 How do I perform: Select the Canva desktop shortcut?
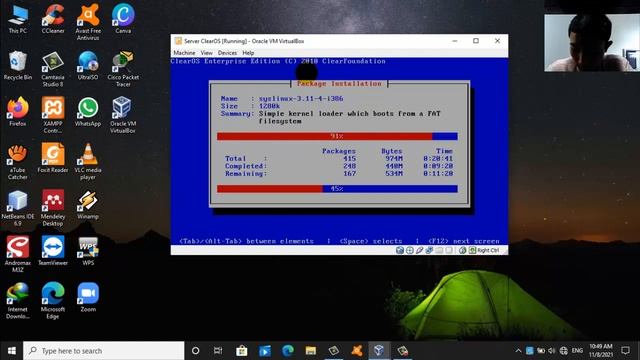tap(123, 19)
